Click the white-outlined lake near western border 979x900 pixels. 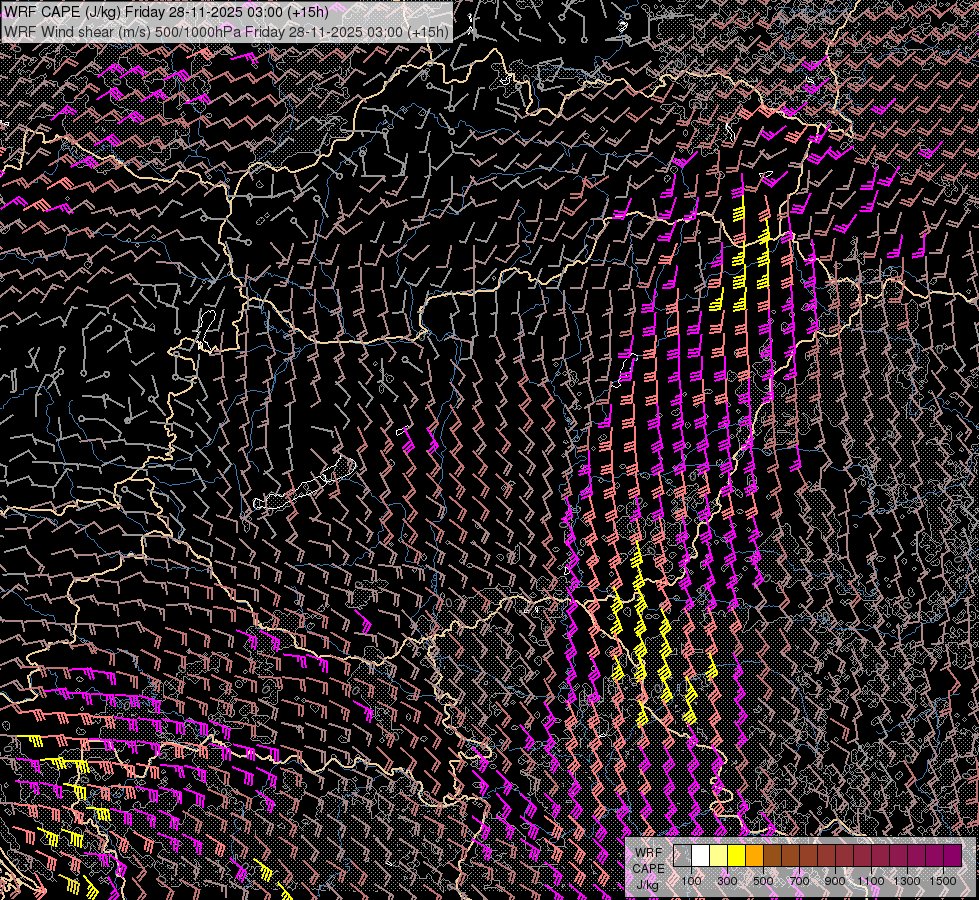coord(206,329)
